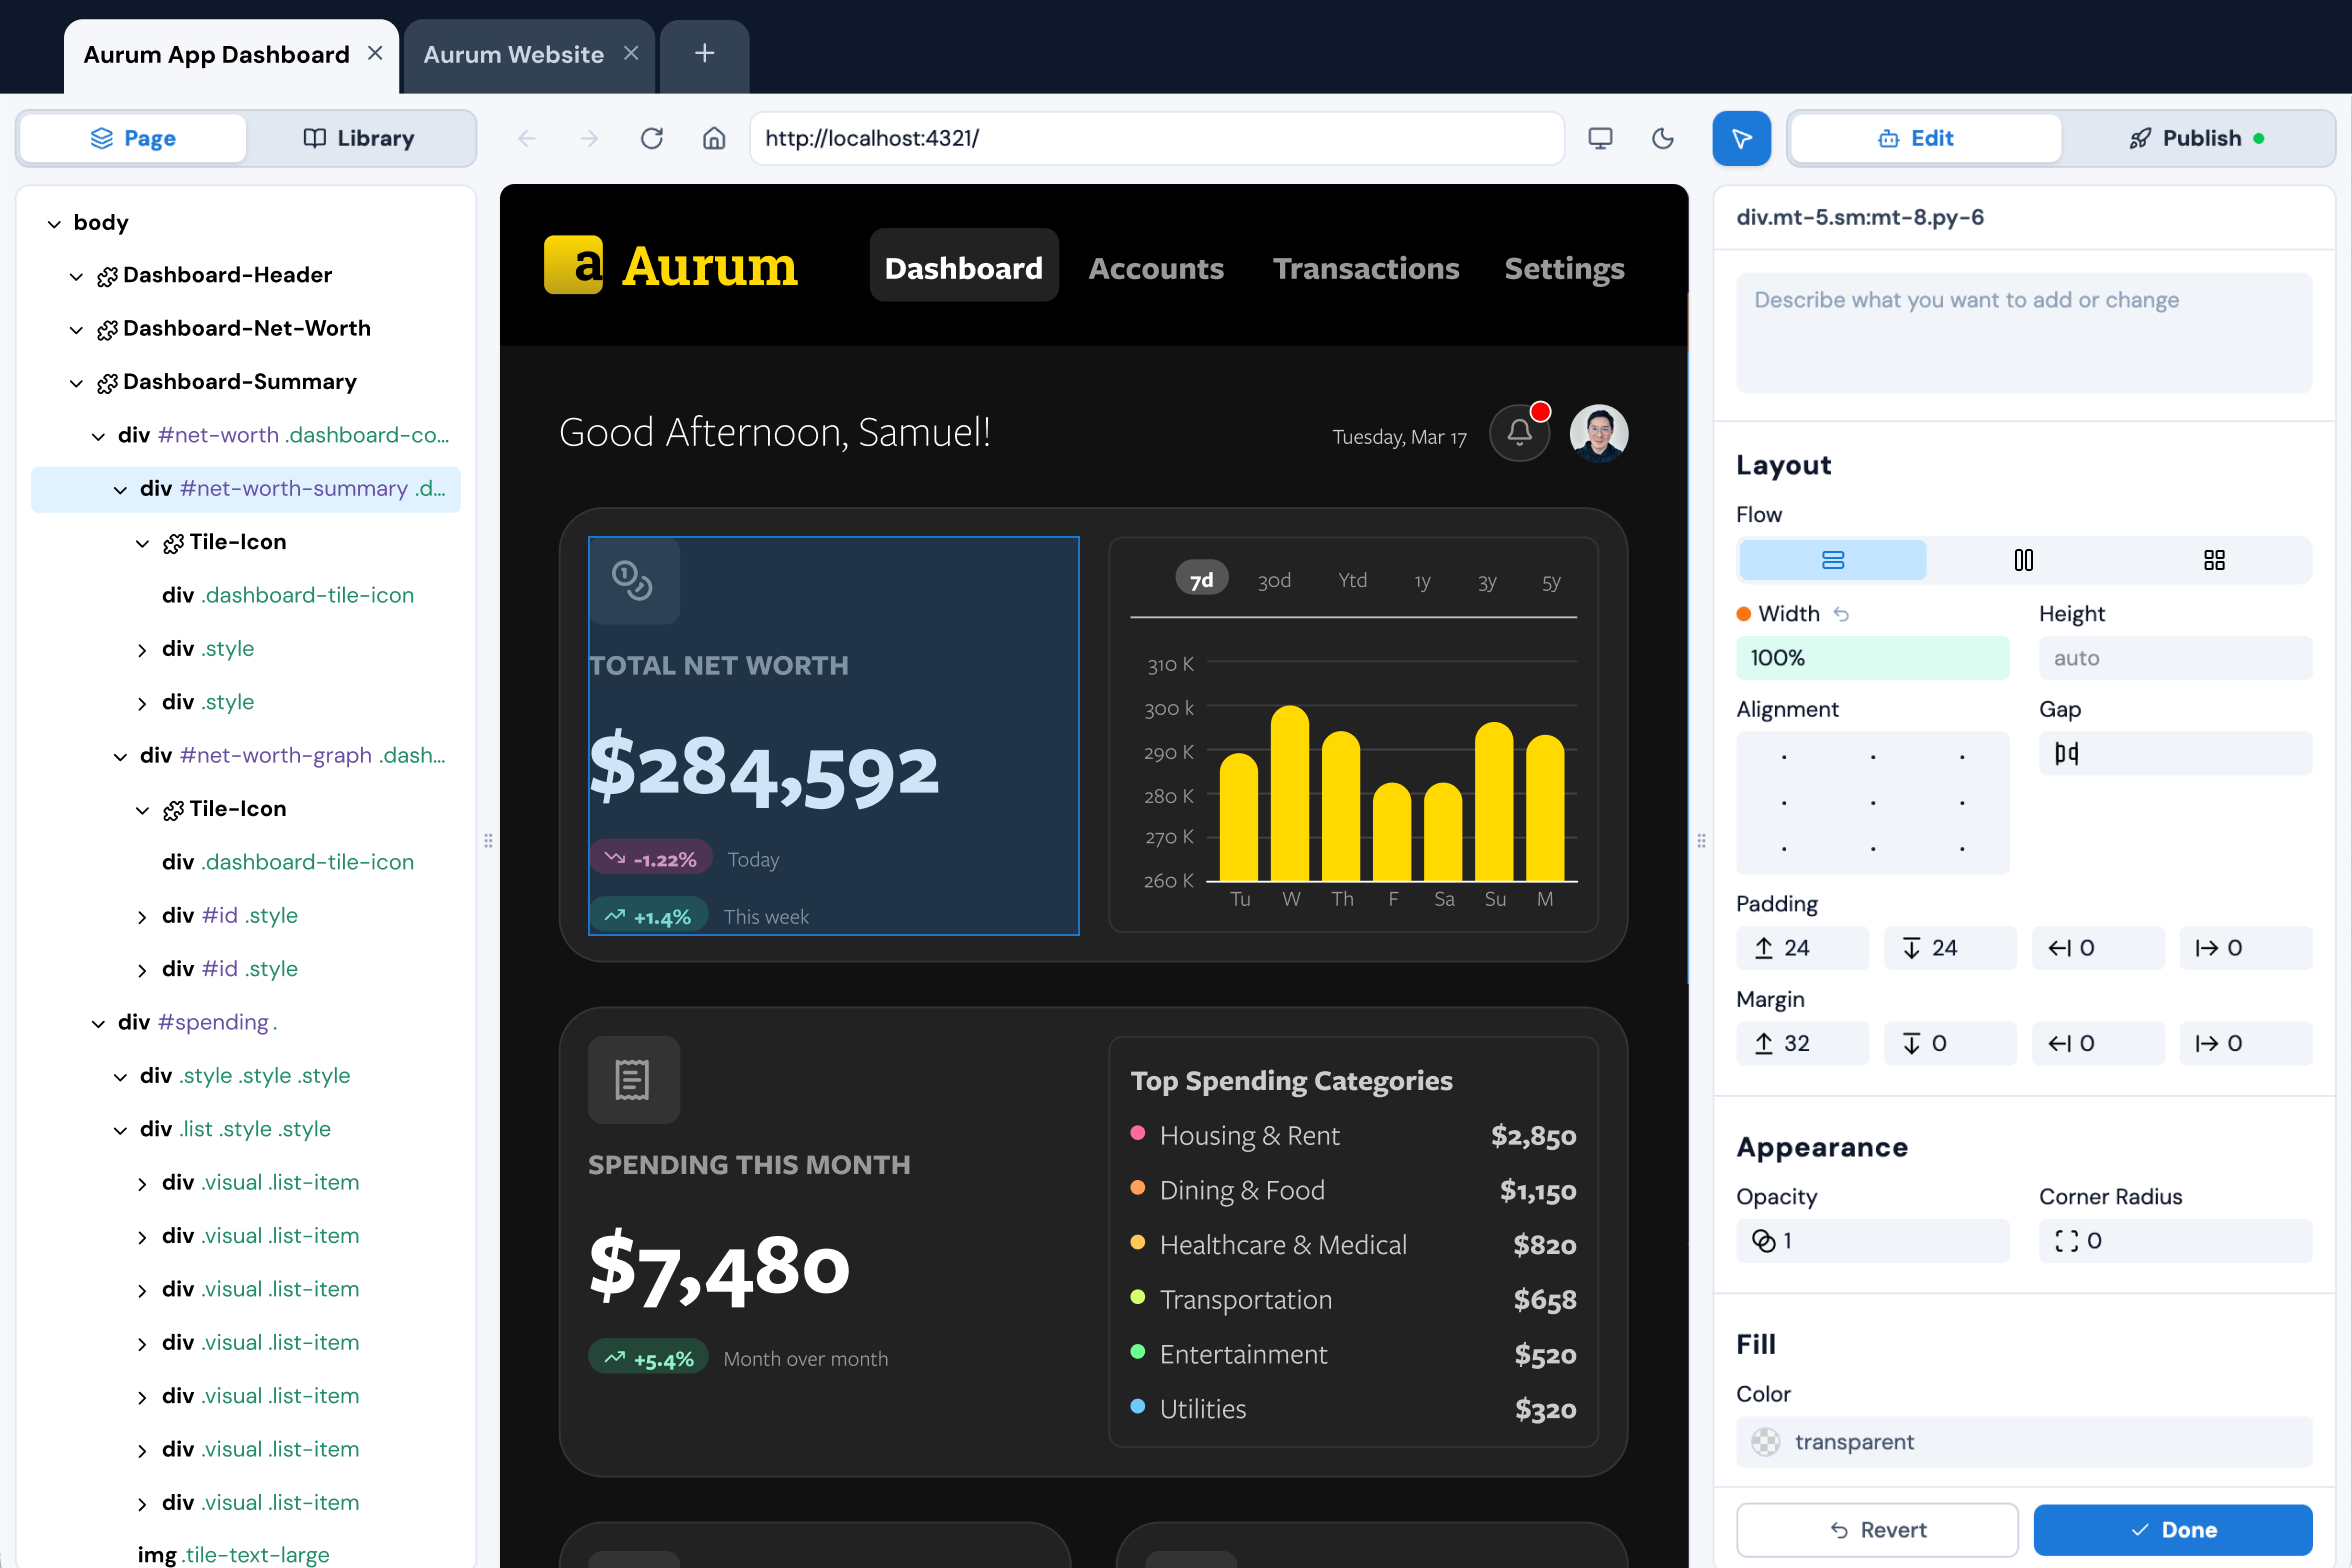This screenshot has height=1568, width=2352.
Task: Click the Done button
Action: (2172, 1529)
